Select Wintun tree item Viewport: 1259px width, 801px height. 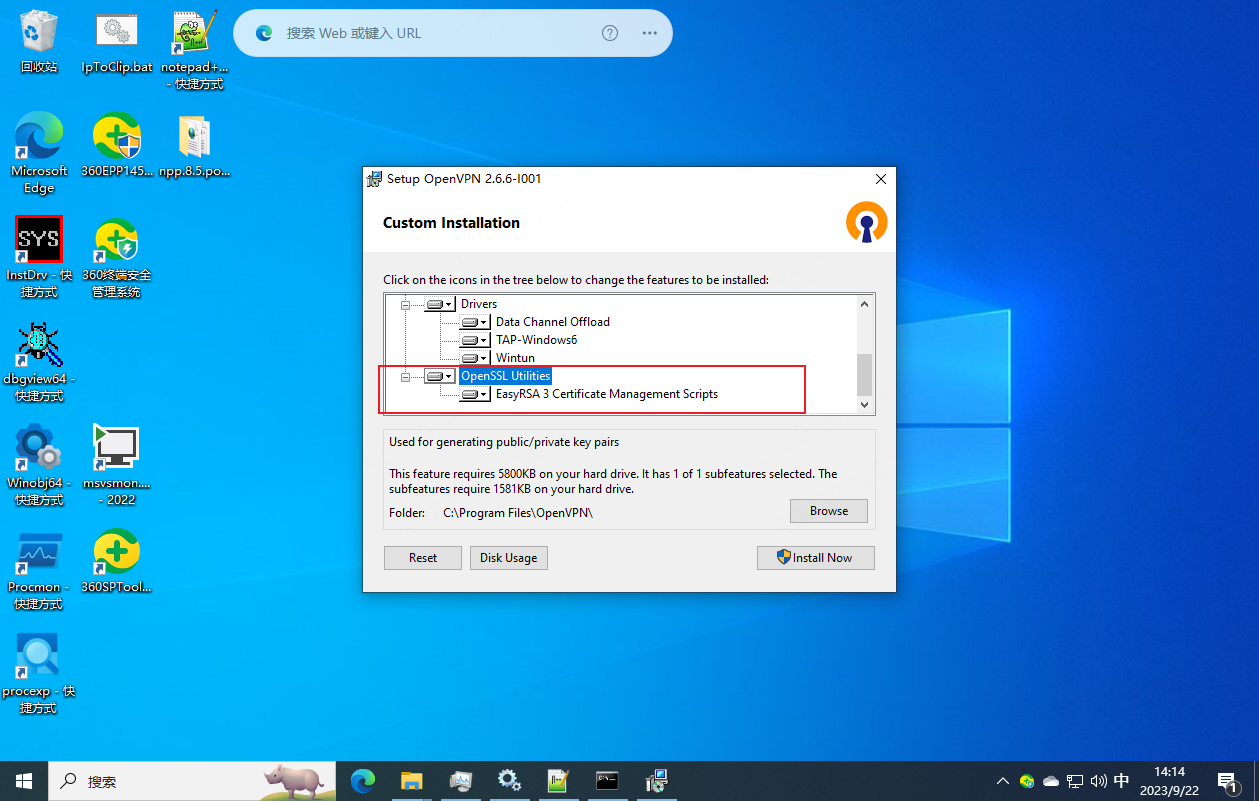tap(515, 358)
